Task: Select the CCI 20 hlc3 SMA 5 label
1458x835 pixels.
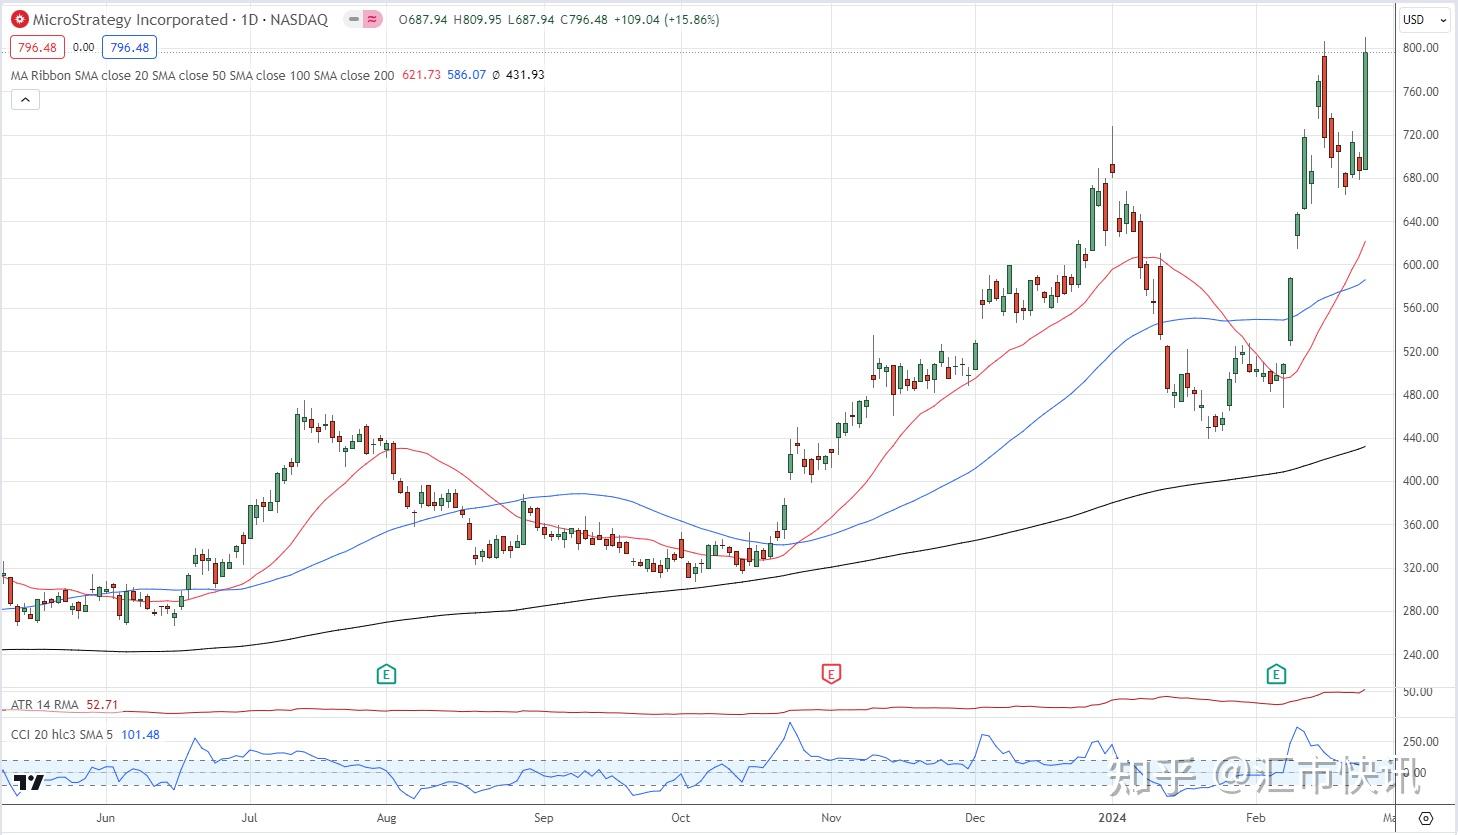Action: pyautogui.click(x=63, y=734)
